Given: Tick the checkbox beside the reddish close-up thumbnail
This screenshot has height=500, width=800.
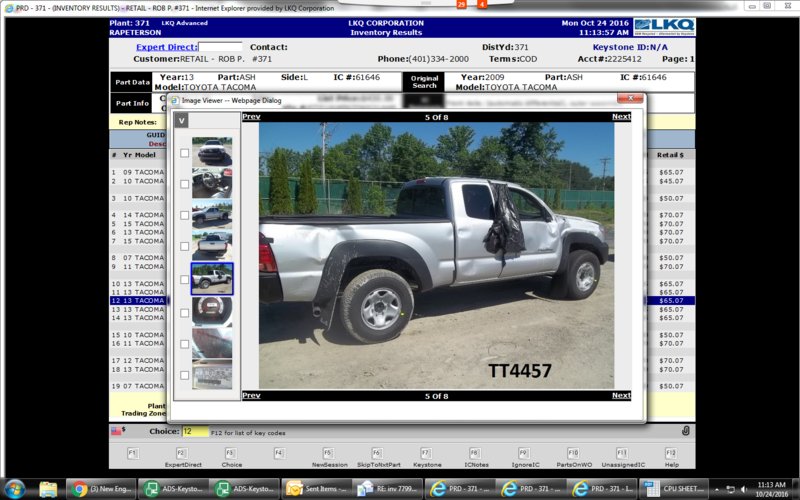Looking at the screenshot, I should [185, 344].
